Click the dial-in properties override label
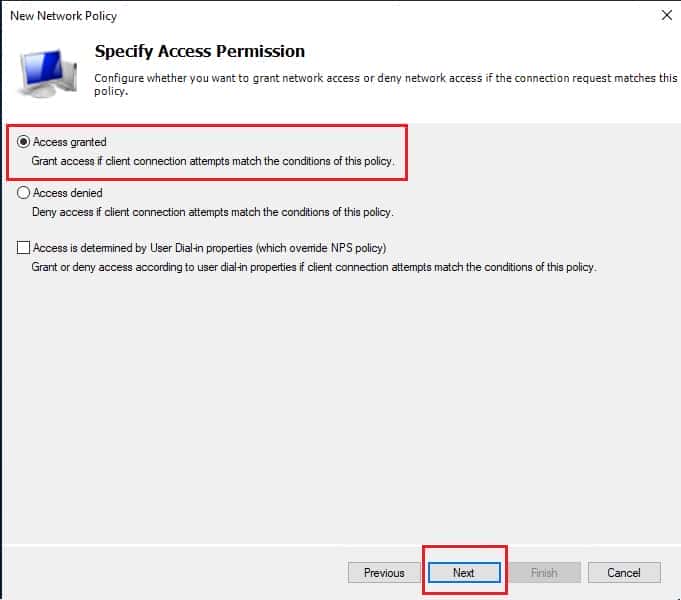Viewport: 681px width, 600px height. [210, 248]
